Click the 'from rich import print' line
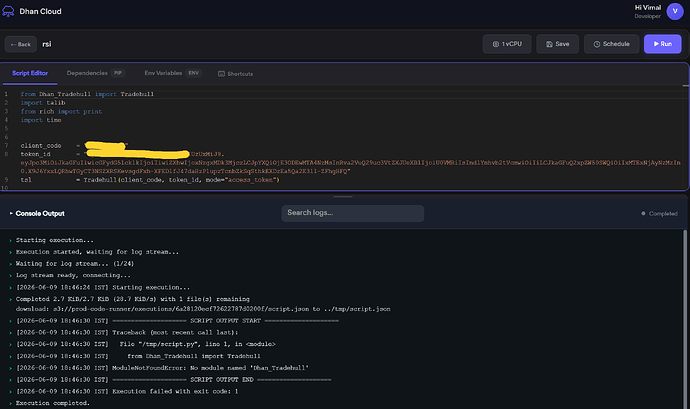This screenshot has width=690, height=409. (61, 111)
